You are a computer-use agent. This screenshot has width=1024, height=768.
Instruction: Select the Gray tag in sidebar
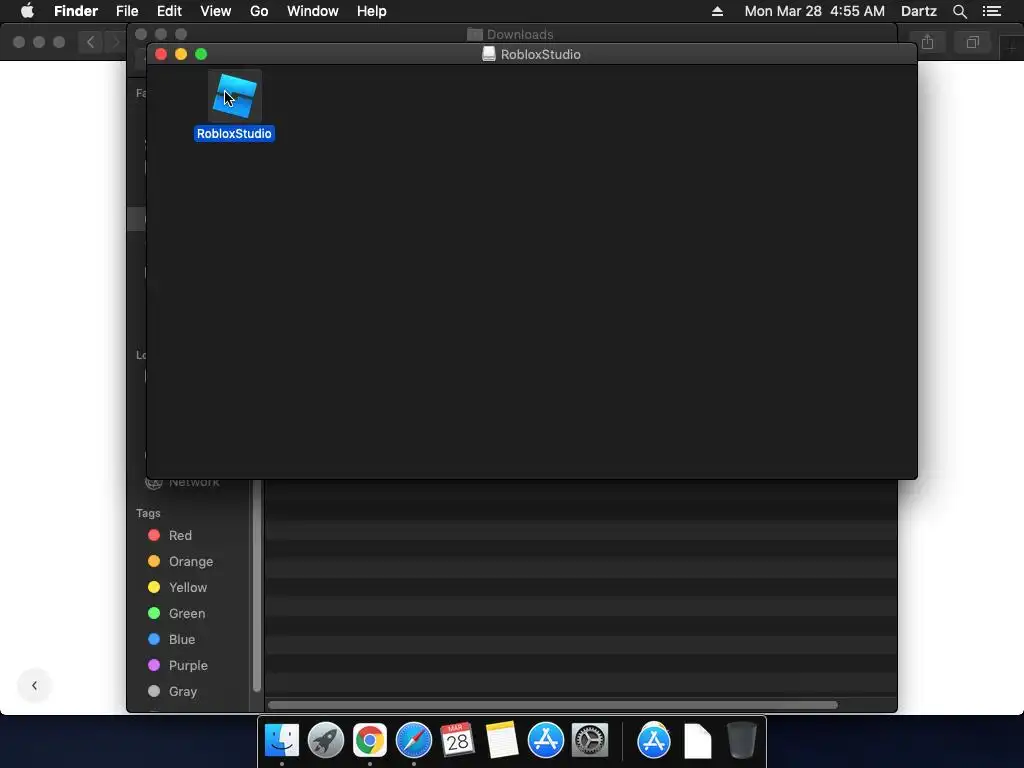pyautogui.click(x=172, y=692)
